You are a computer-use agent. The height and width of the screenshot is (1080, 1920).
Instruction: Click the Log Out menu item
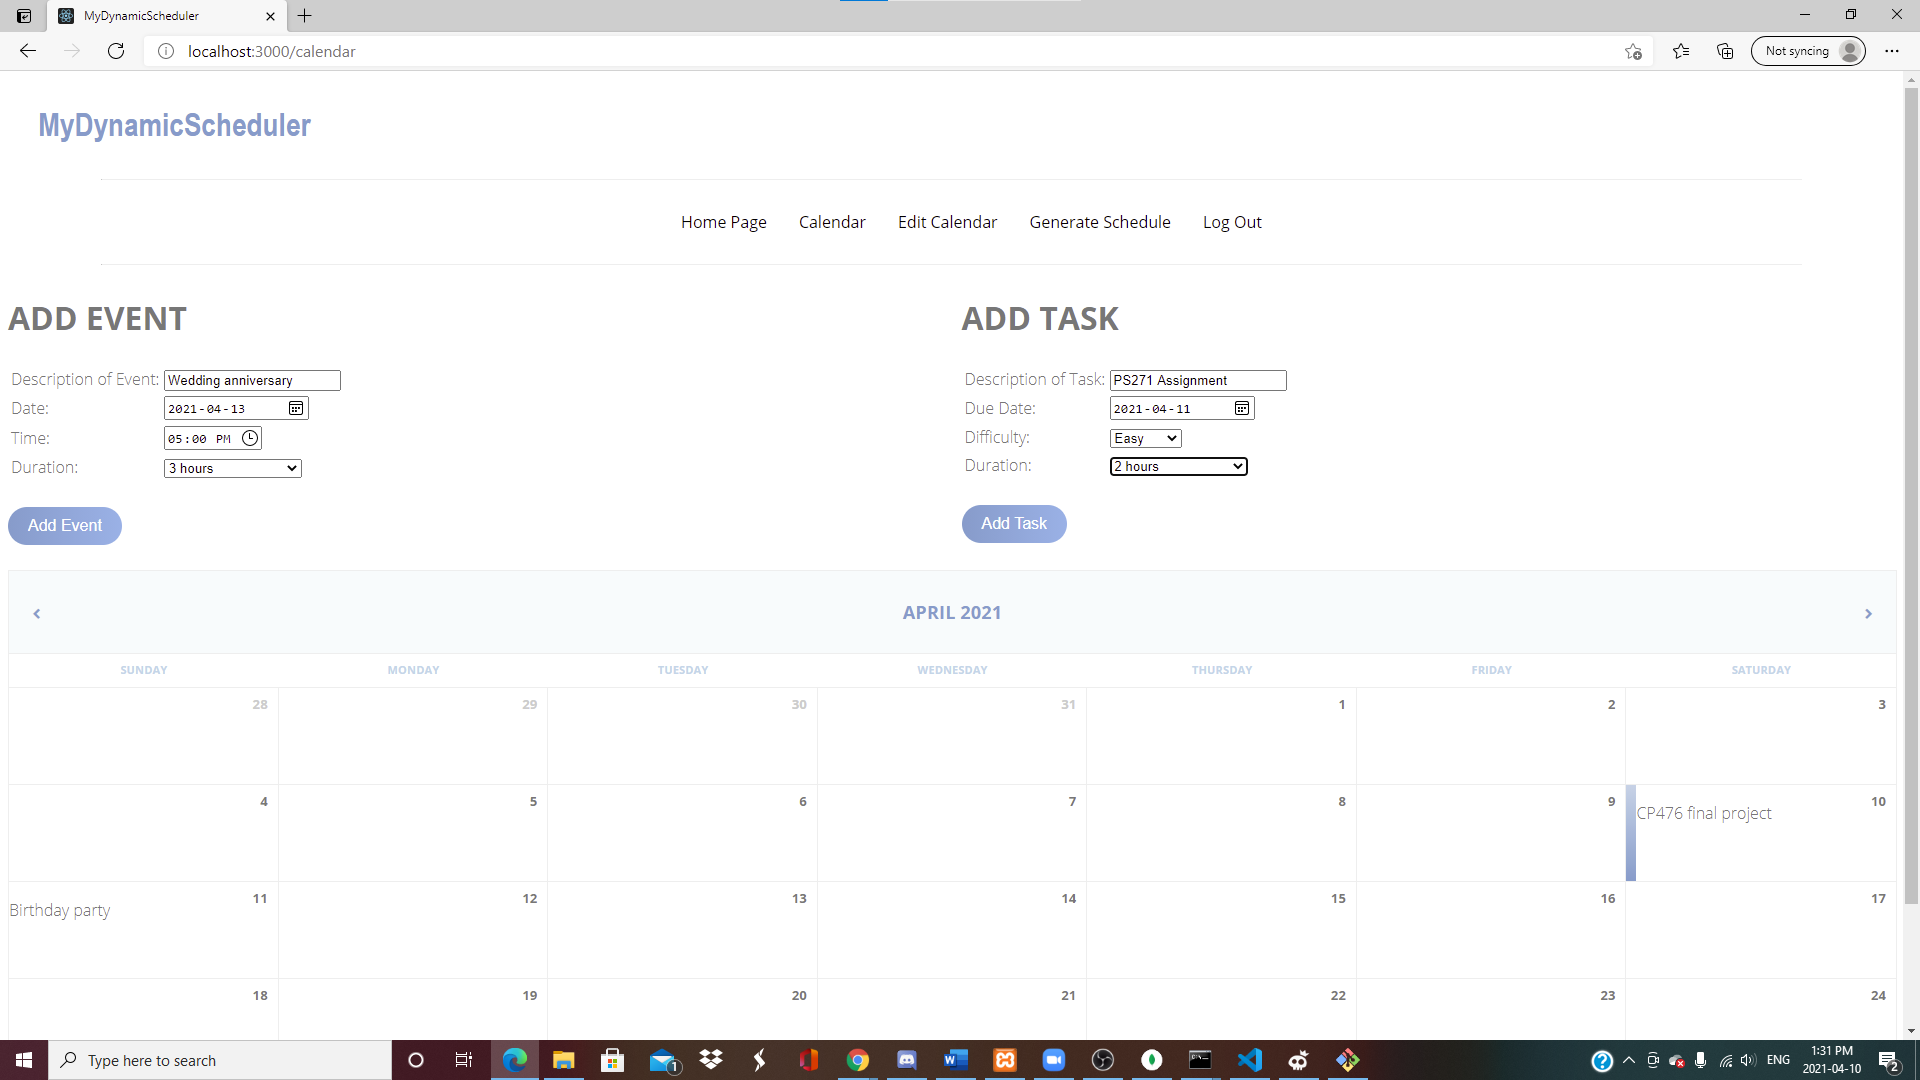coord(1232,222)
